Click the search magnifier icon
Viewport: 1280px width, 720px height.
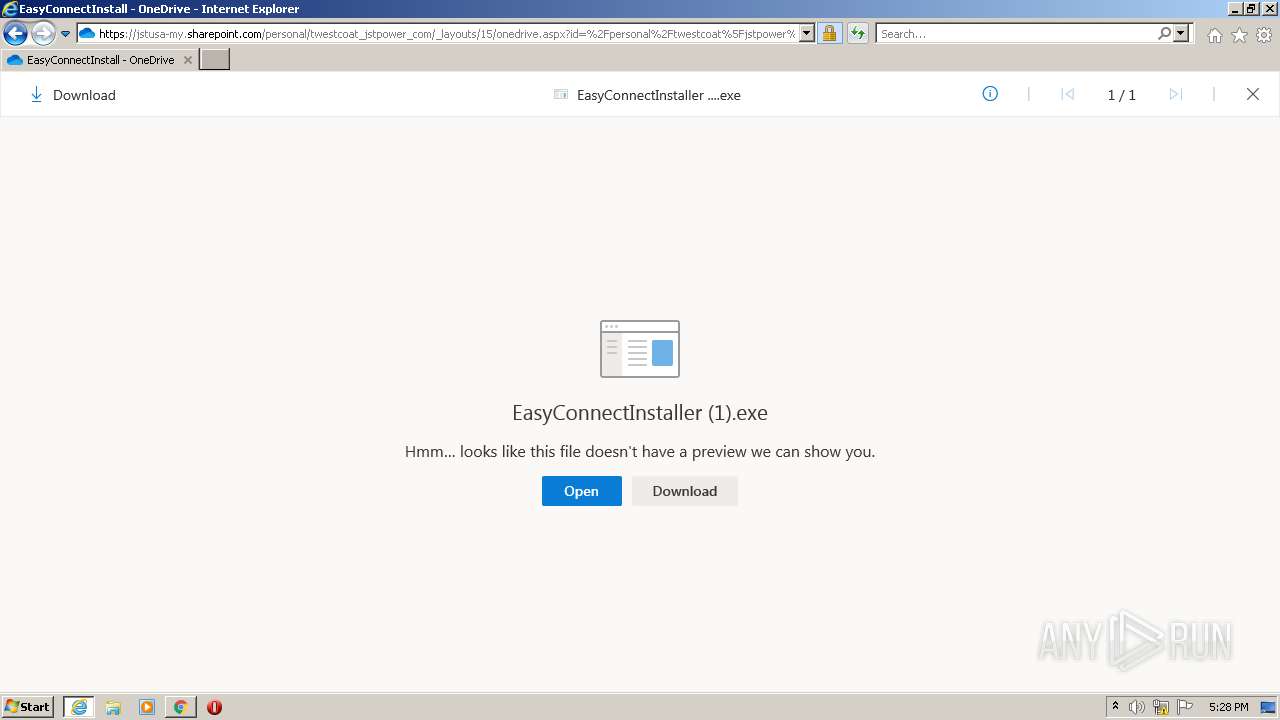click(x=1164, y=34)
